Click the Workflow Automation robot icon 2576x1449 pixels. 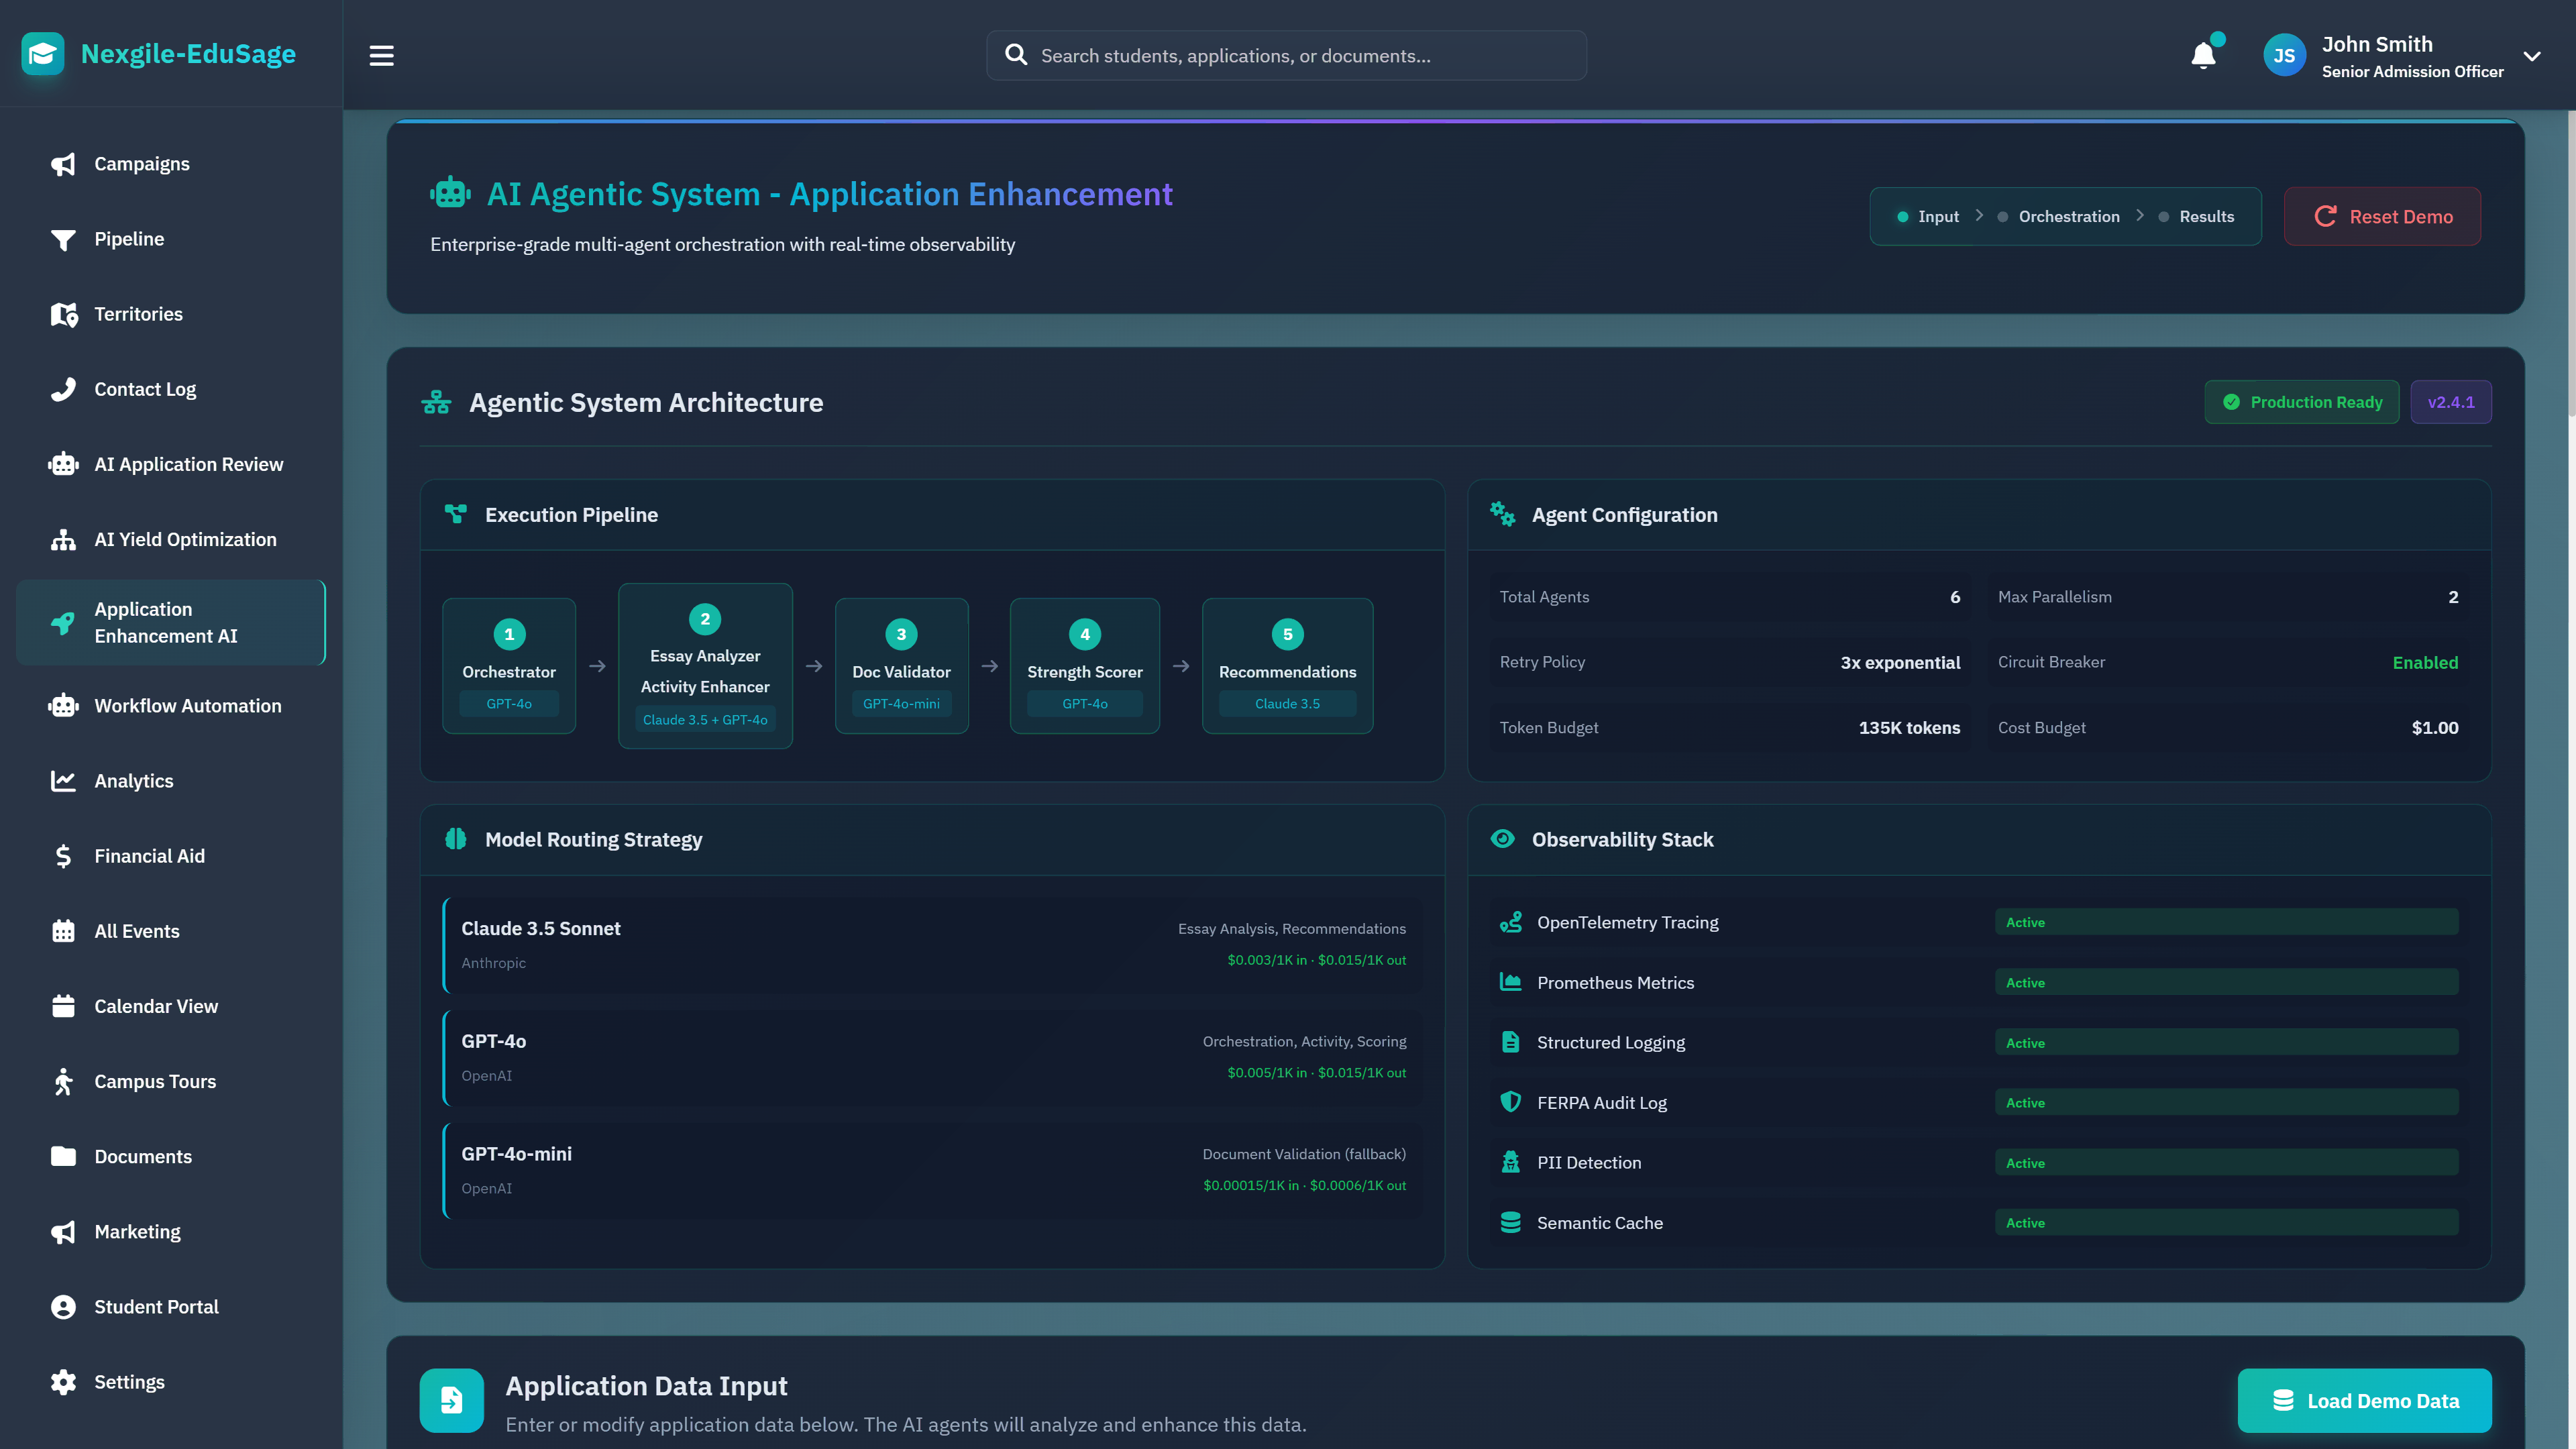63,705
